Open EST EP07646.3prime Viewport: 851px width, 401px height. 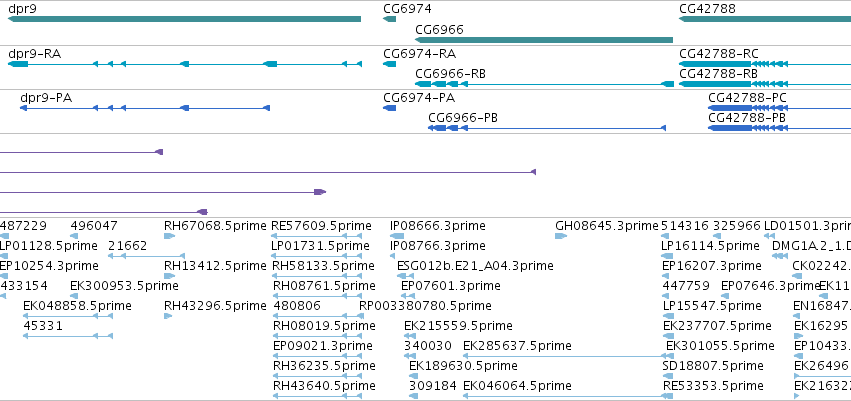click(770, 285)
